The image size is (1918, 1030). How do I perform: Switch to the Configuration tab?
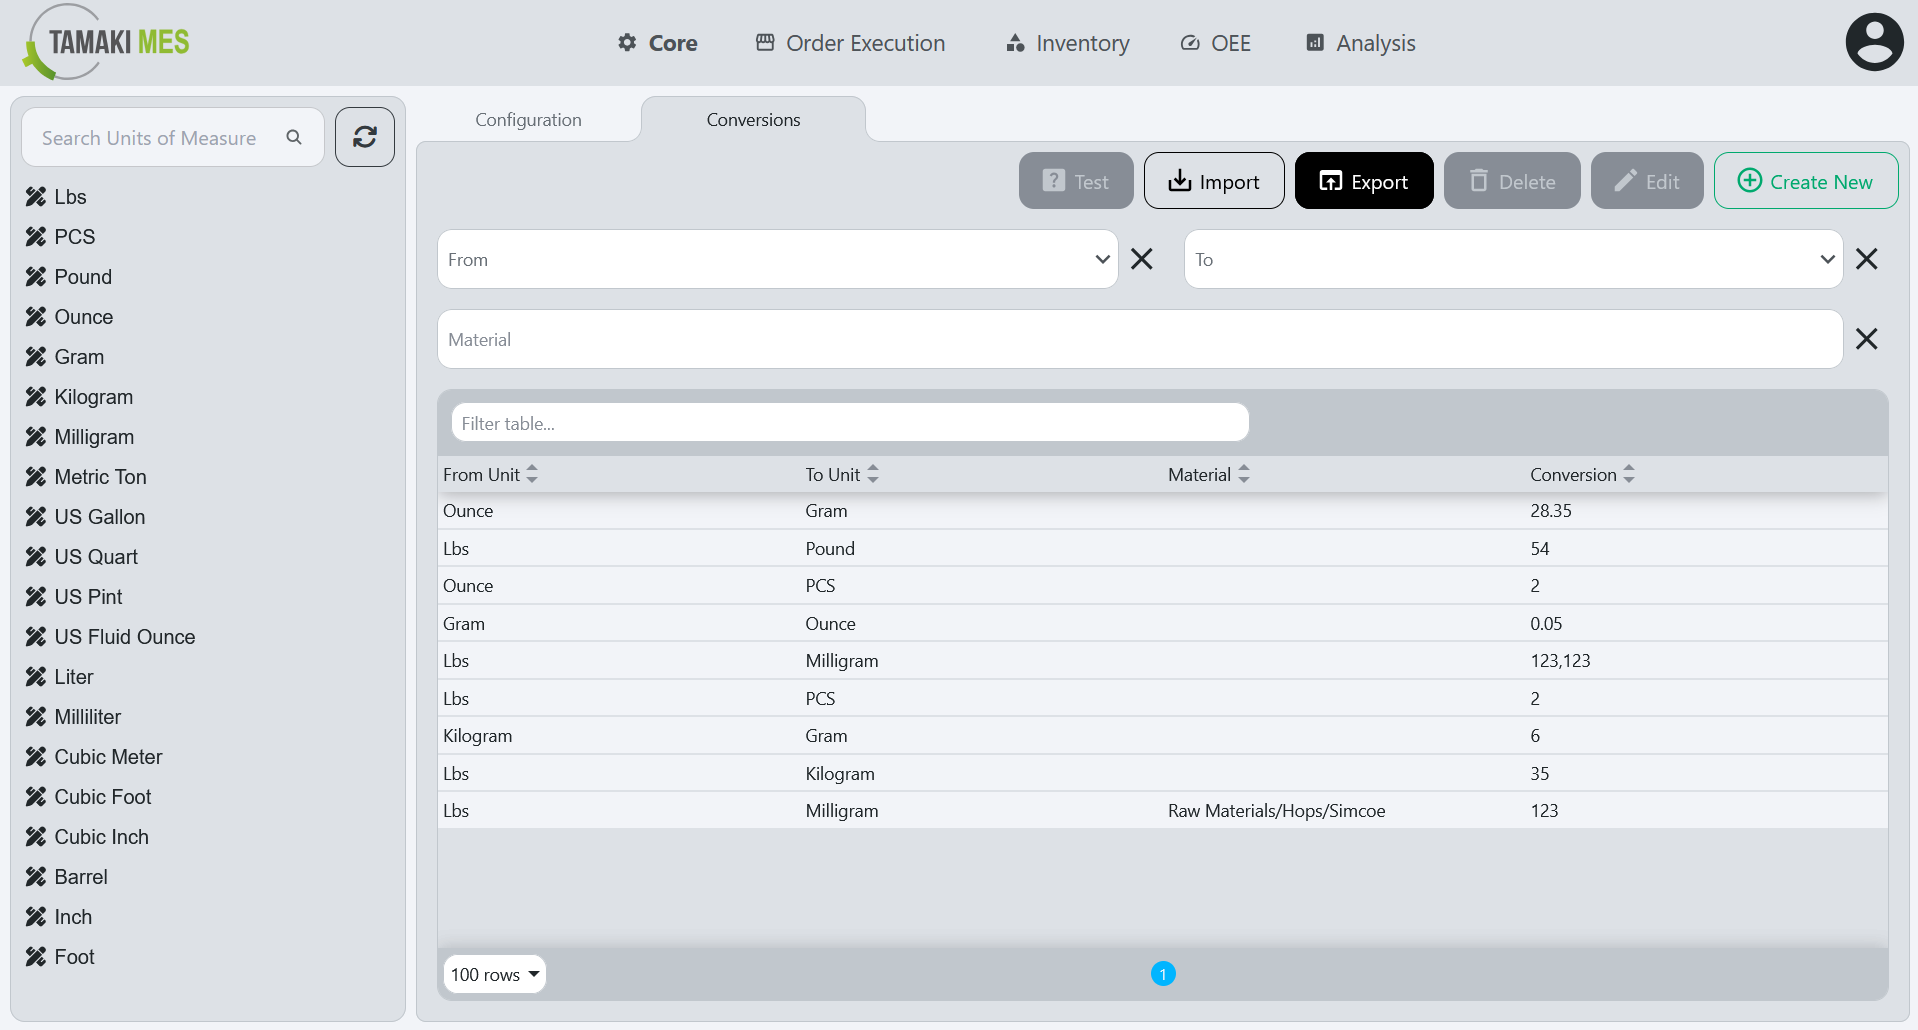[x=528, y=119]
